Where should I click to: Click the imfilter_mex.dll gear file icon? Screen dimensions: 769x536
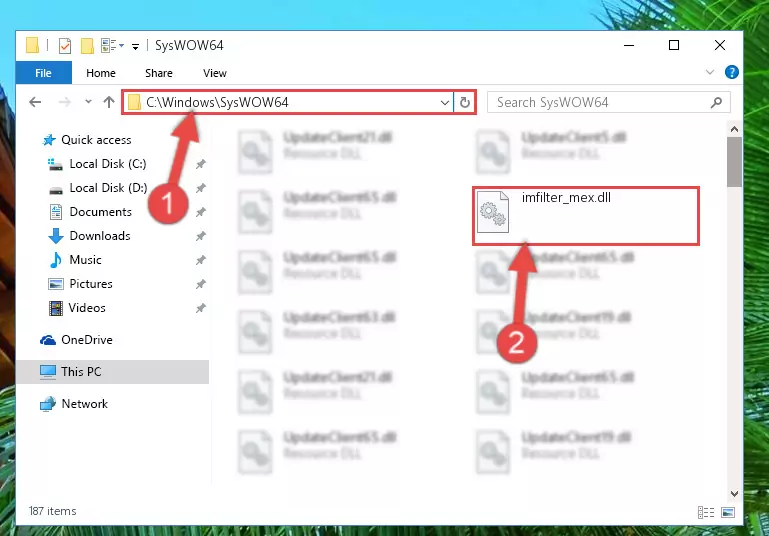(x=493, y=212)
